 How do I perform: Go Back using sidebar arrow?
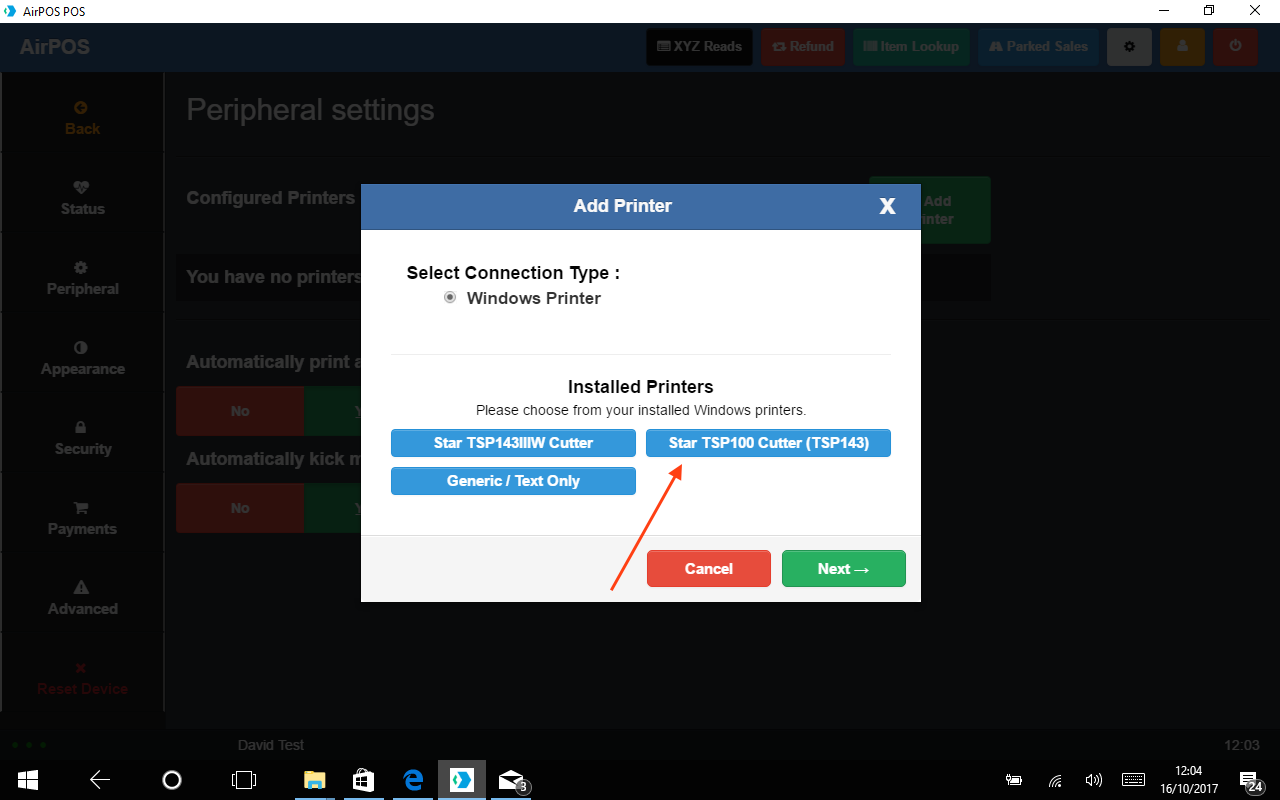coord(82,118)
